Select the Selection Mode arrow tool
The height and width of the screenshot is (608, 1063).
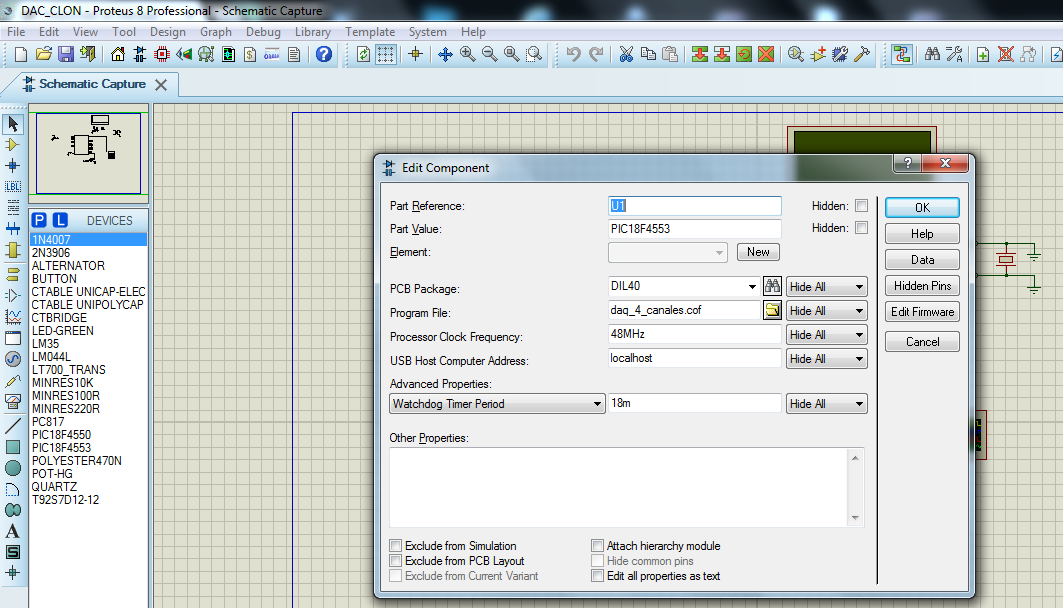[x=13, y=124]
